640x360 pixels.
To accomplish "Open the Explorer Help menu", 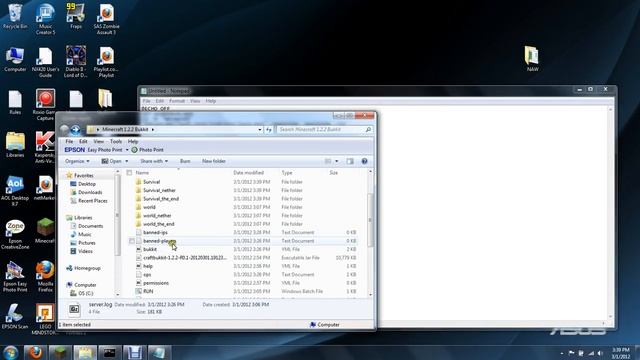I will pyautogui.click(x=133, y=142).
